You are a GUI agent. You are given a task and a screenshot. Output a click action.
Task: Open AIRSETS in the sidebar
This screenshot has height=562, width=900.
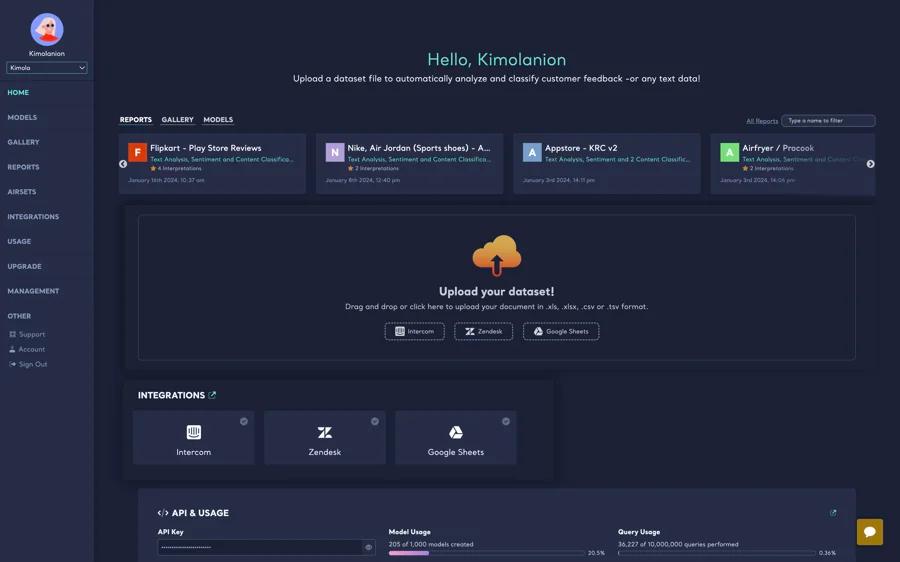[x=22, y=192]
